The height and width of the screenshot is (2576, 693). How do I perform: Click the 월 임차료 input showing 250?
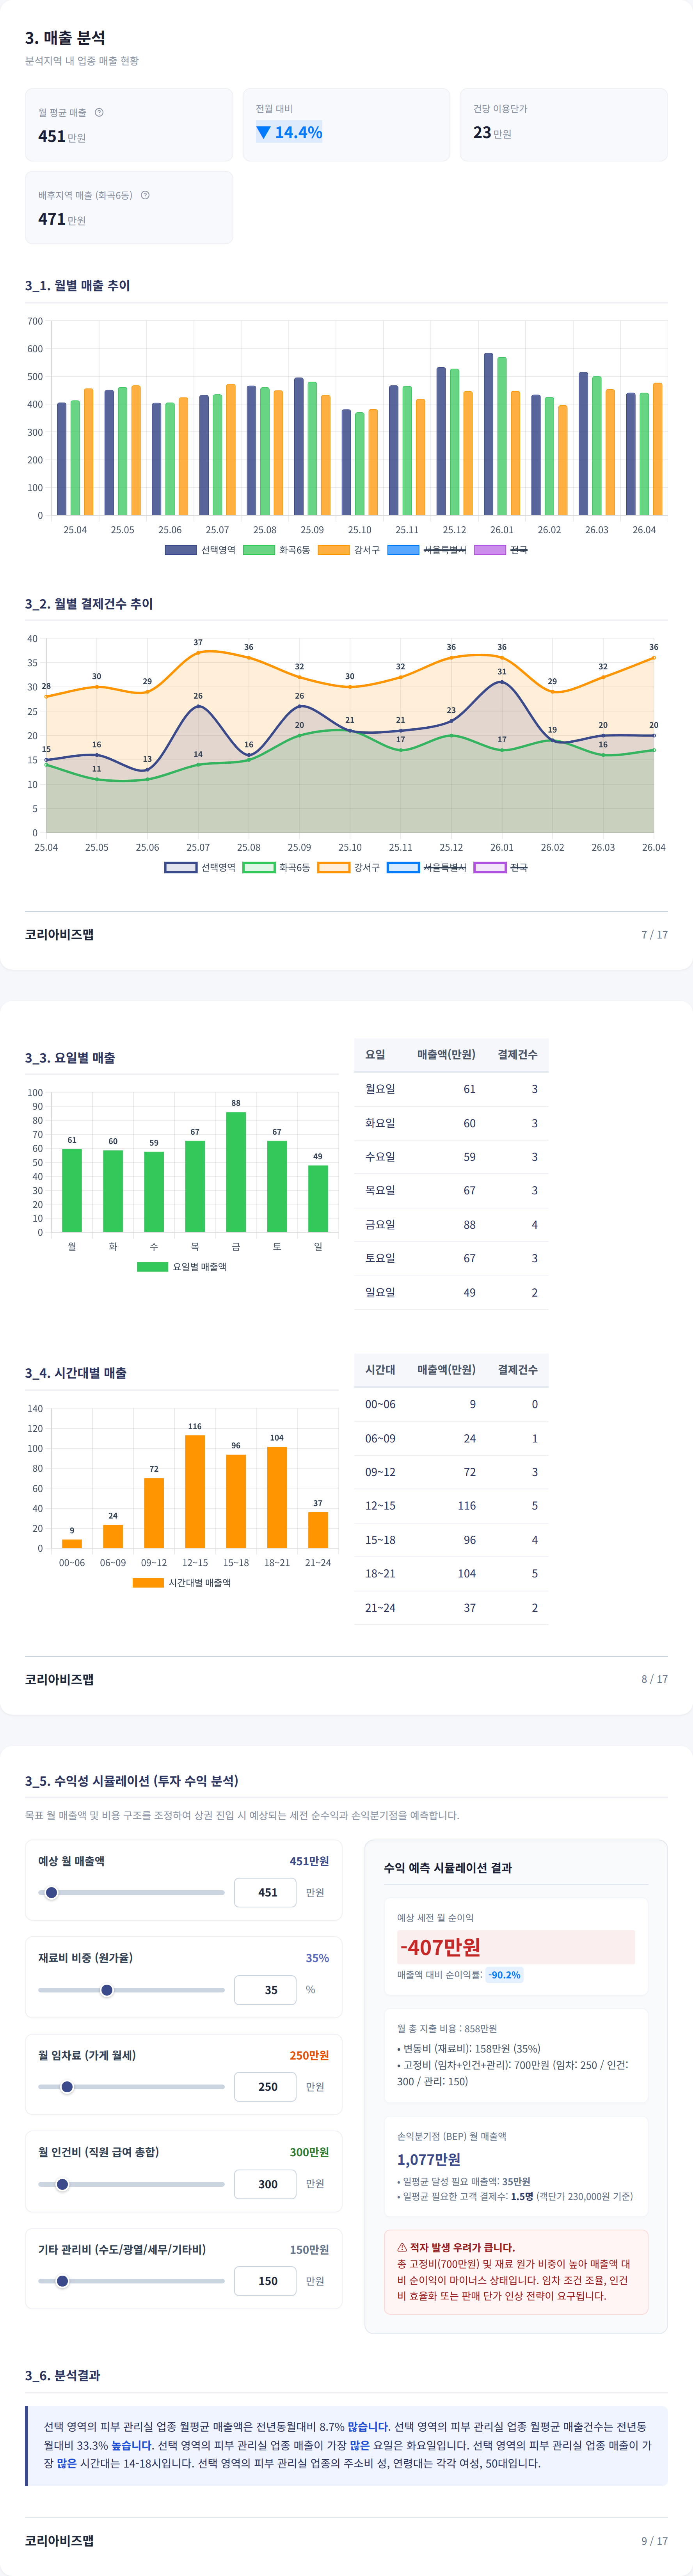coord(265,2086)
